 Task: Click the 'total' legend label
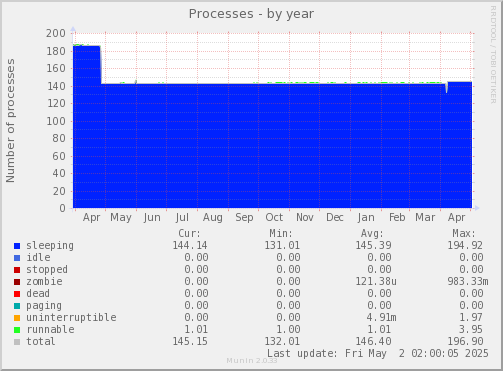click(x=41, y=341)
